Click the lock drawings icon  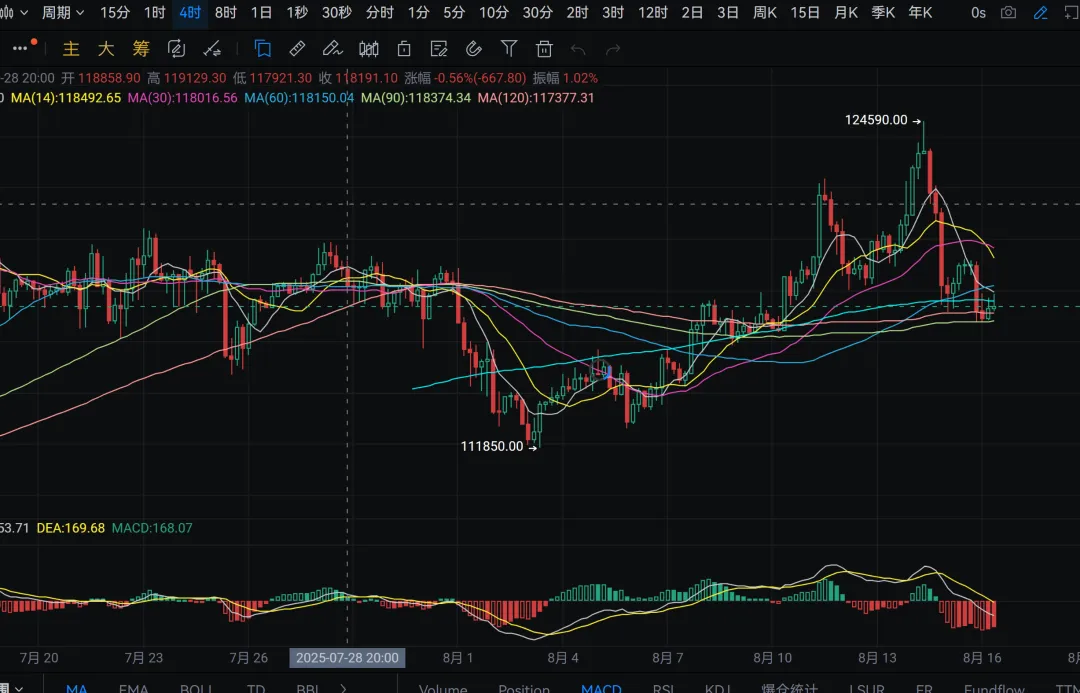point(404,48)
